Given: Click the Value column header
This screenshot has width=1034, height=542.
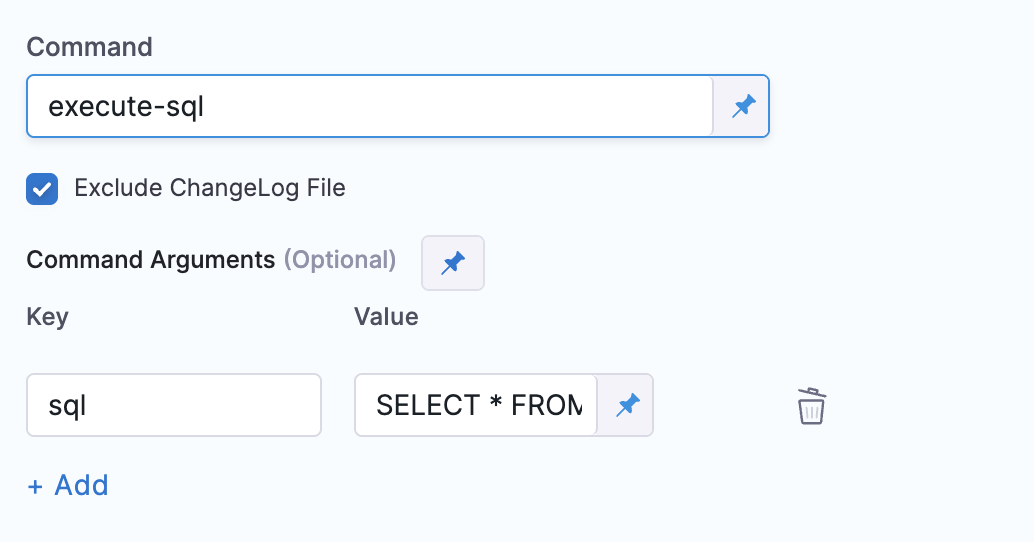Looking at the screenshot, I should coord(386,317).
